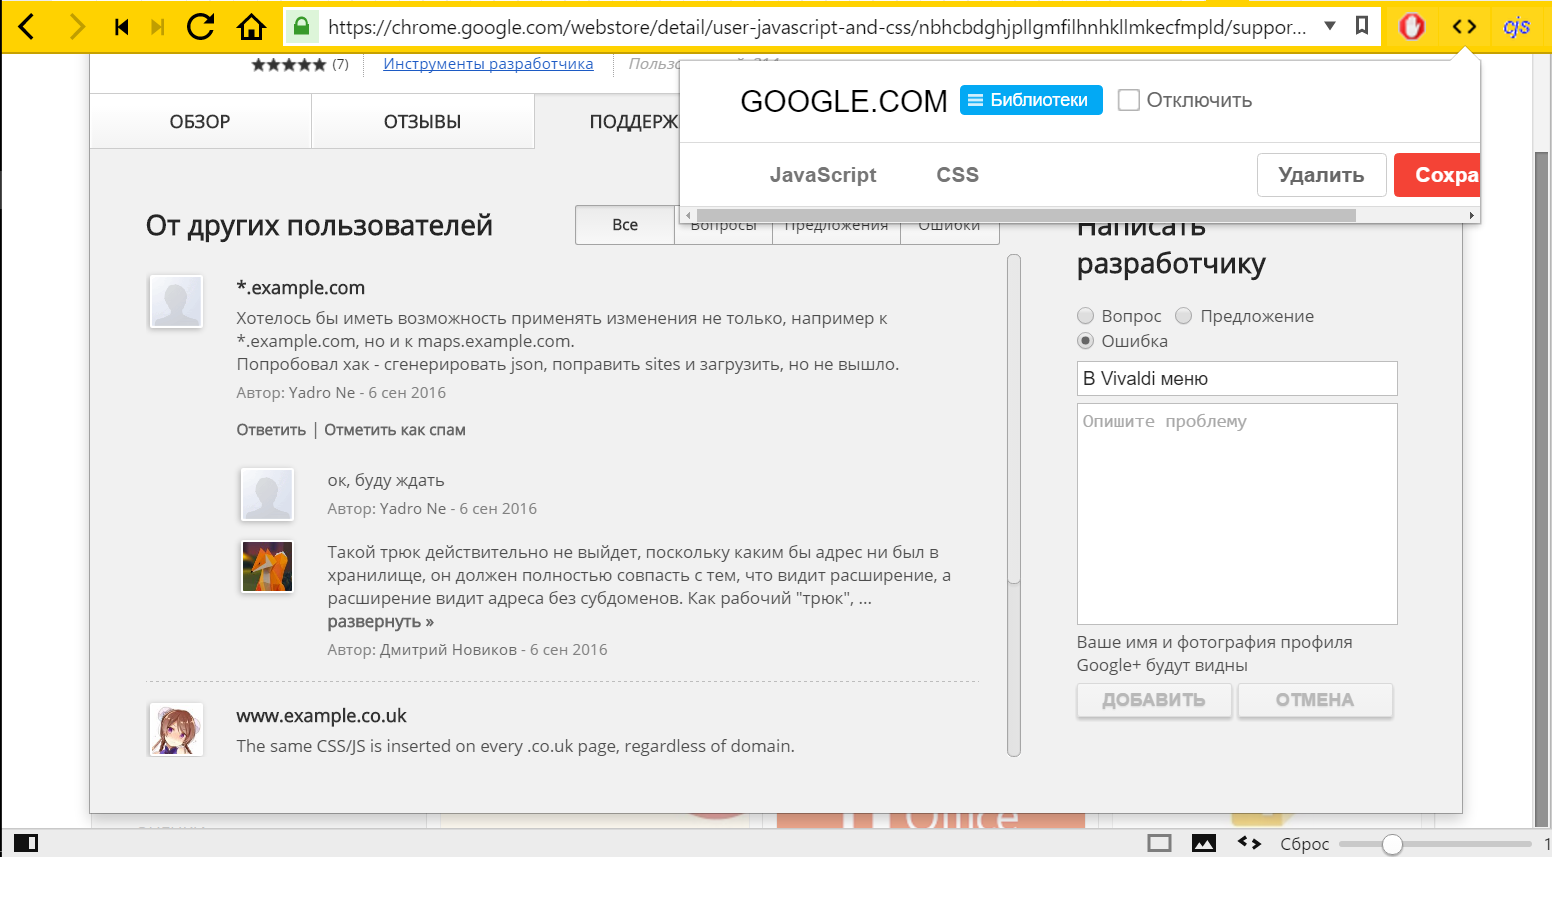Go forward with the forward arrow
Screen dimensions: 1552x900
point(76,27)
